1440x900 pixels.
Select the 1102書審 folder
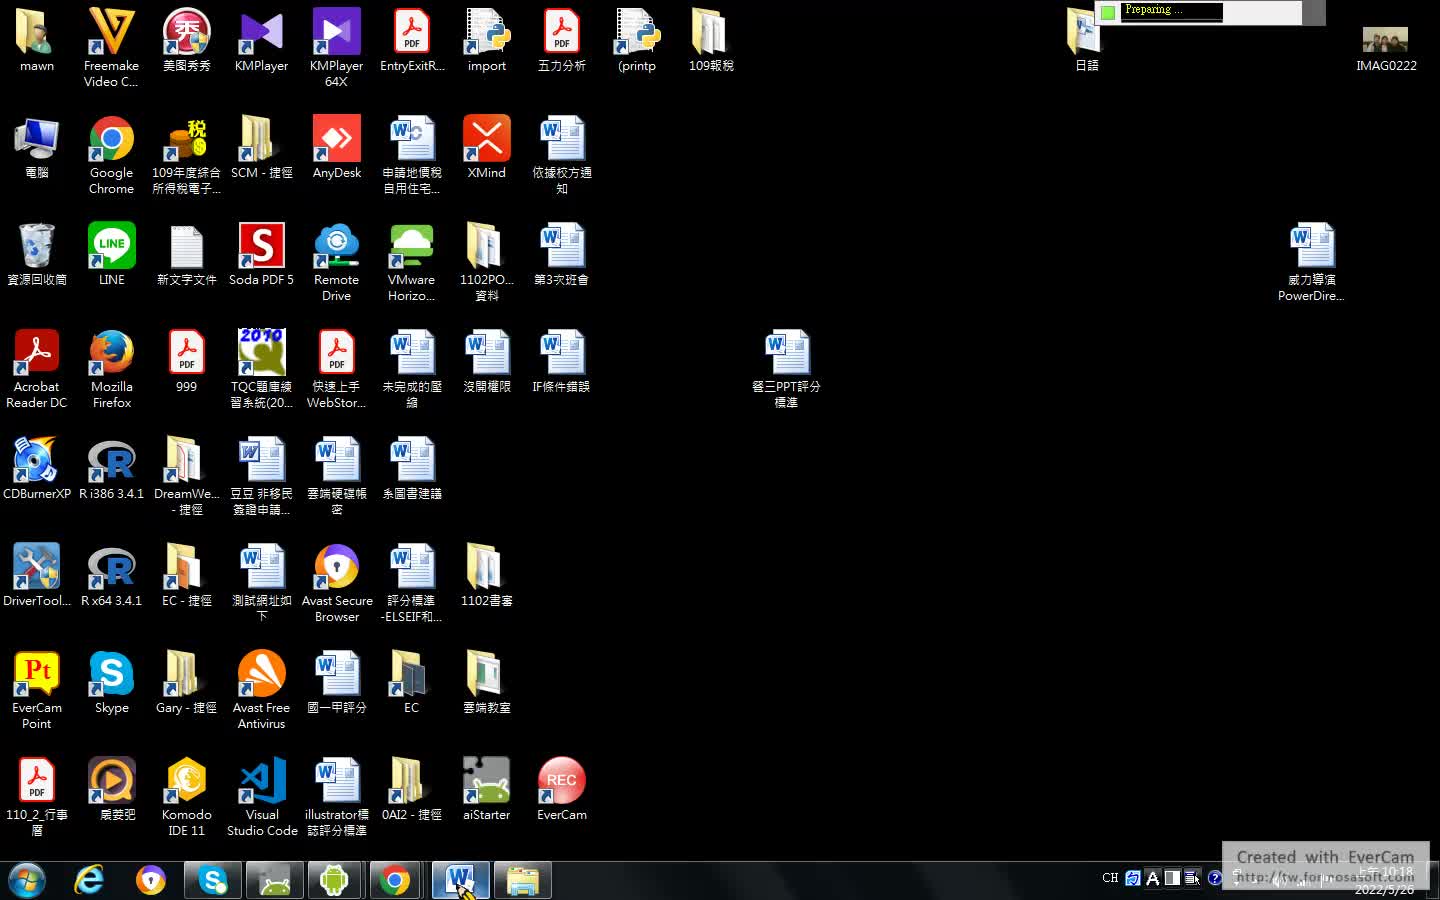[487, 574]
